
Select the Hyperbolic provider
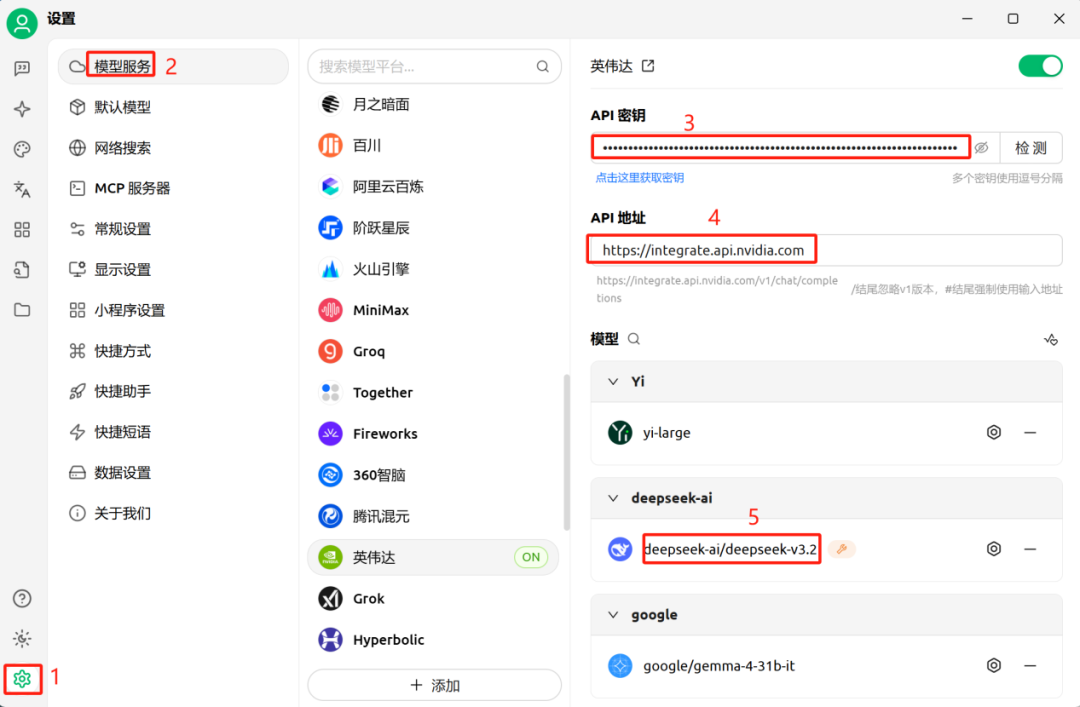click(x=434, y=640)
